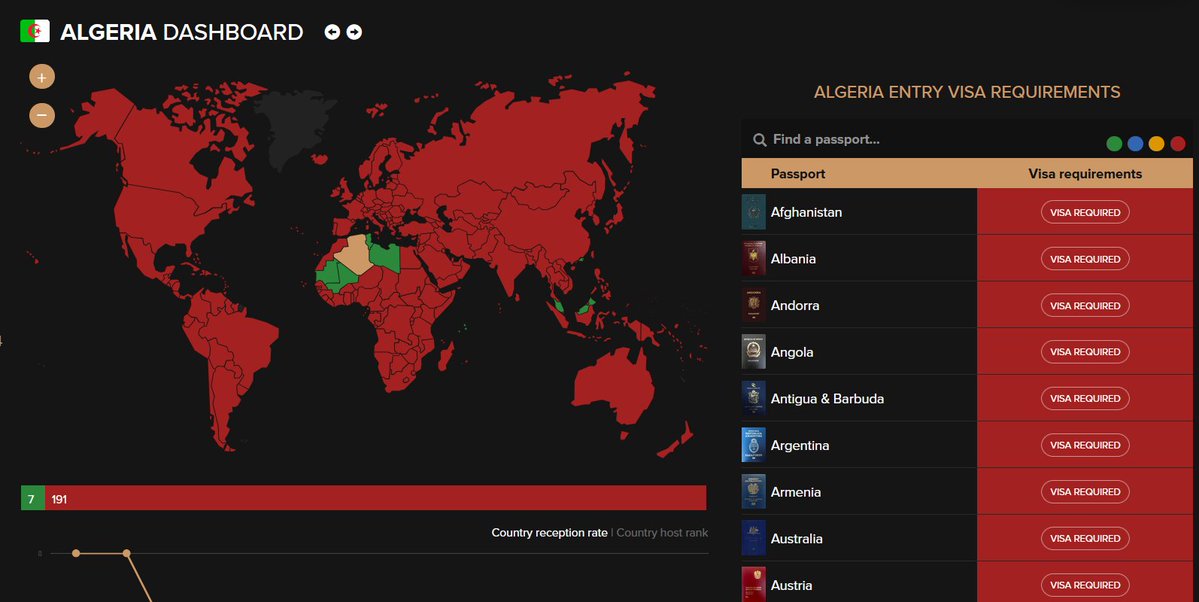
Task: Zoom in the map with plus button
Action: 42,76
